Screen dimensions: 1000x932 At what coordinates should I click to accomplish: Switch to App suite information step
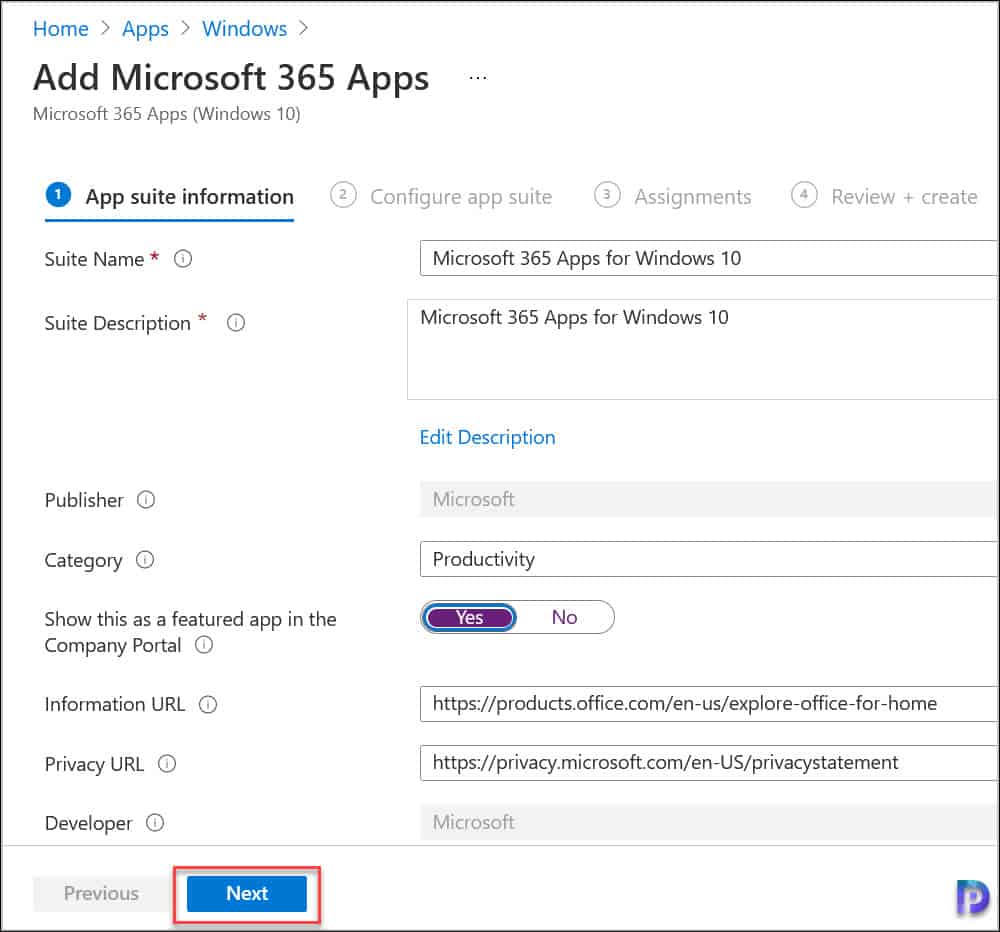coord(170,196)
